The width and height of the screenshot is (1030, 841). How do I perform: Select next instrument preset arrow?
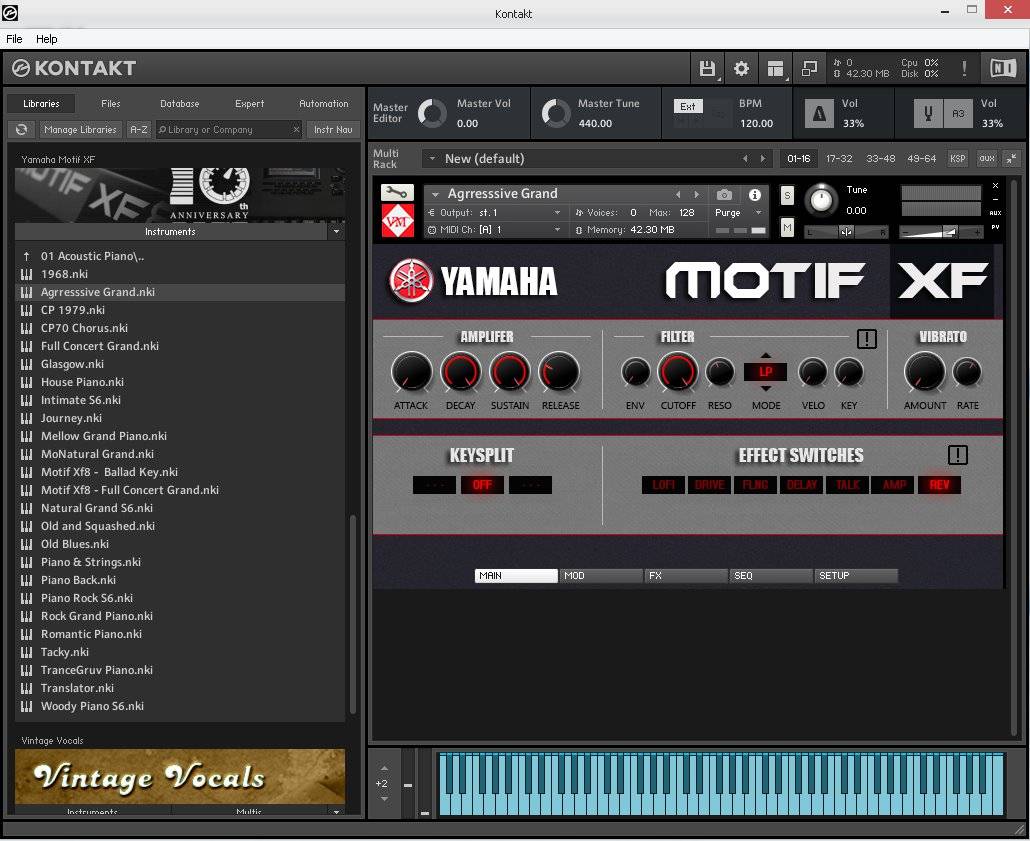click(697, 194)
